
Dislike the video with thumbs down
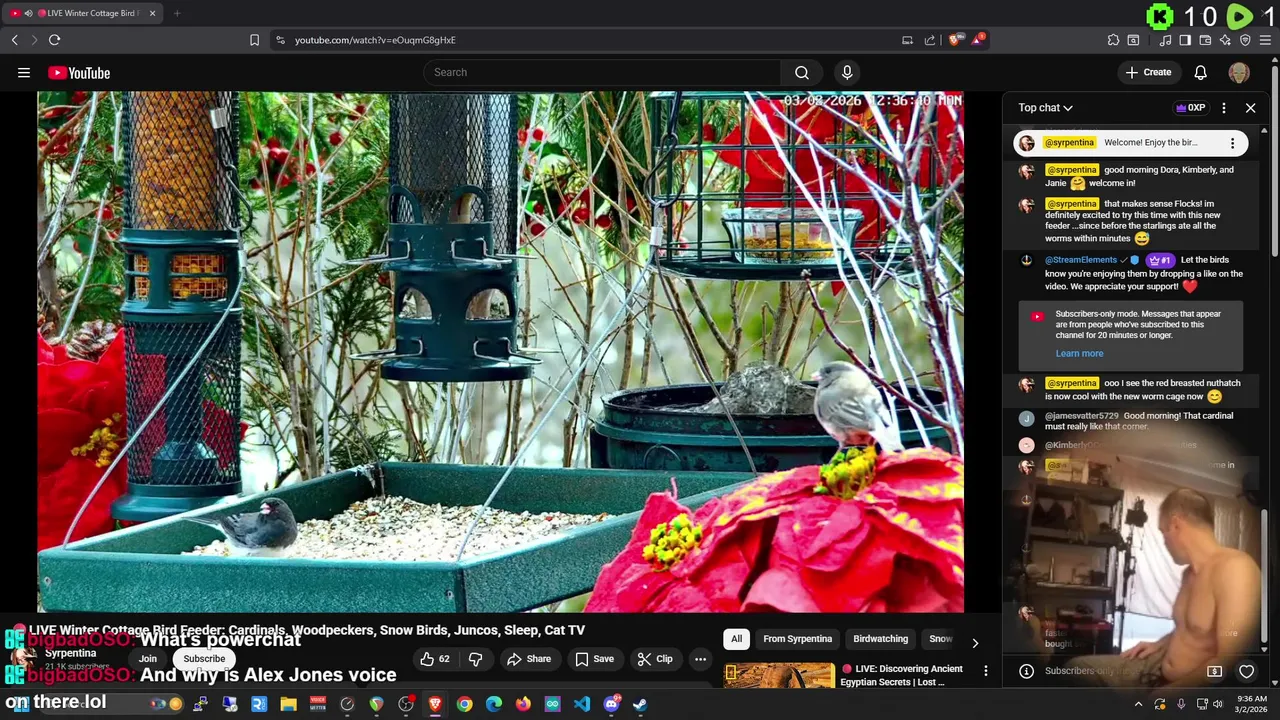[x=476, y=659]
